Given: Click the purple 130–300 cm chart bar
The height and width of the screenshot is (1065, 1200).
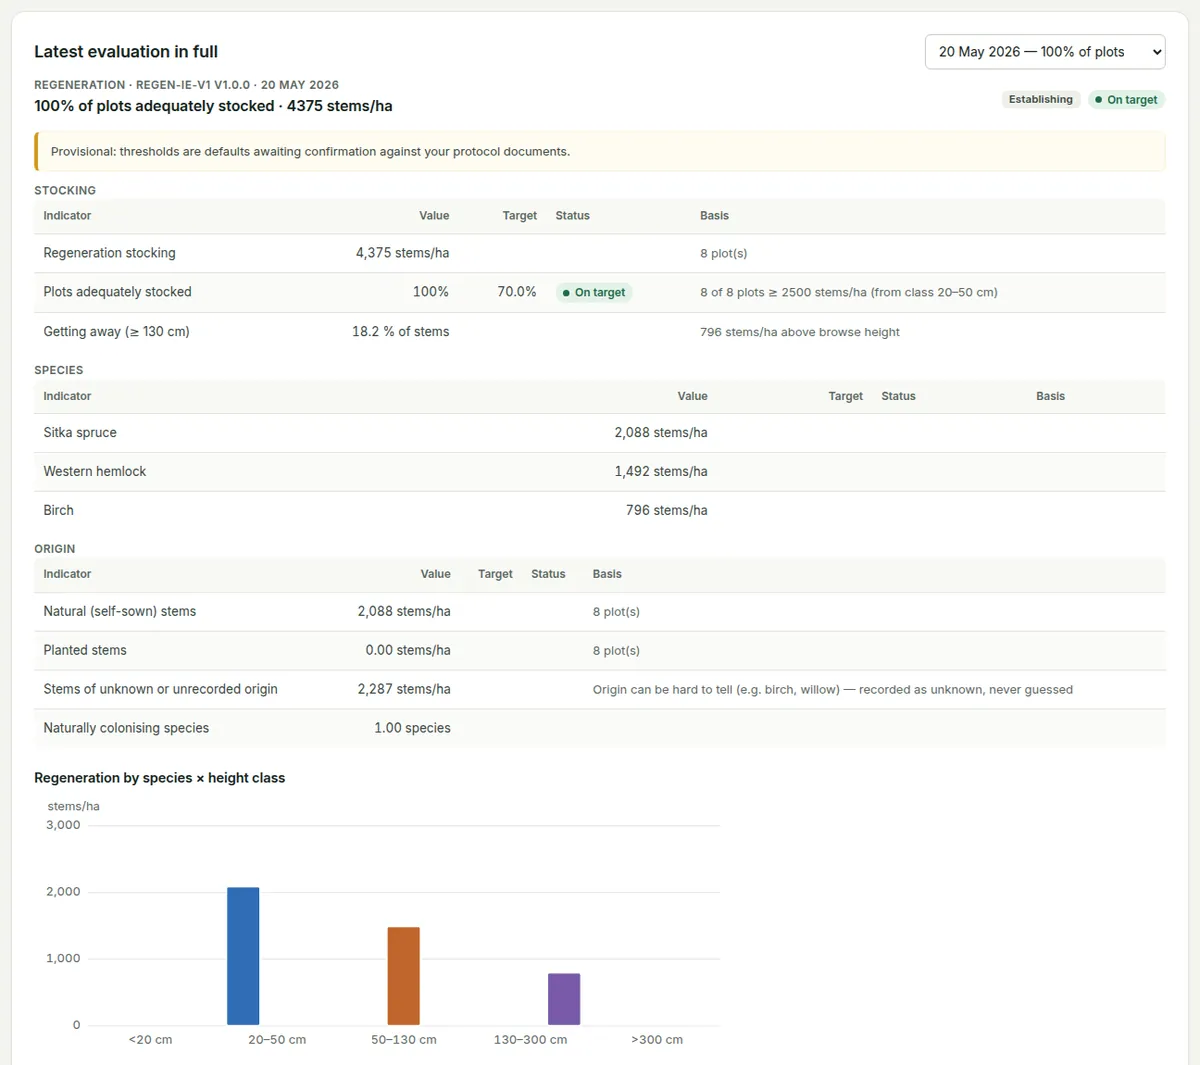Looking at the screenshot, I should (x=564, y=999).
